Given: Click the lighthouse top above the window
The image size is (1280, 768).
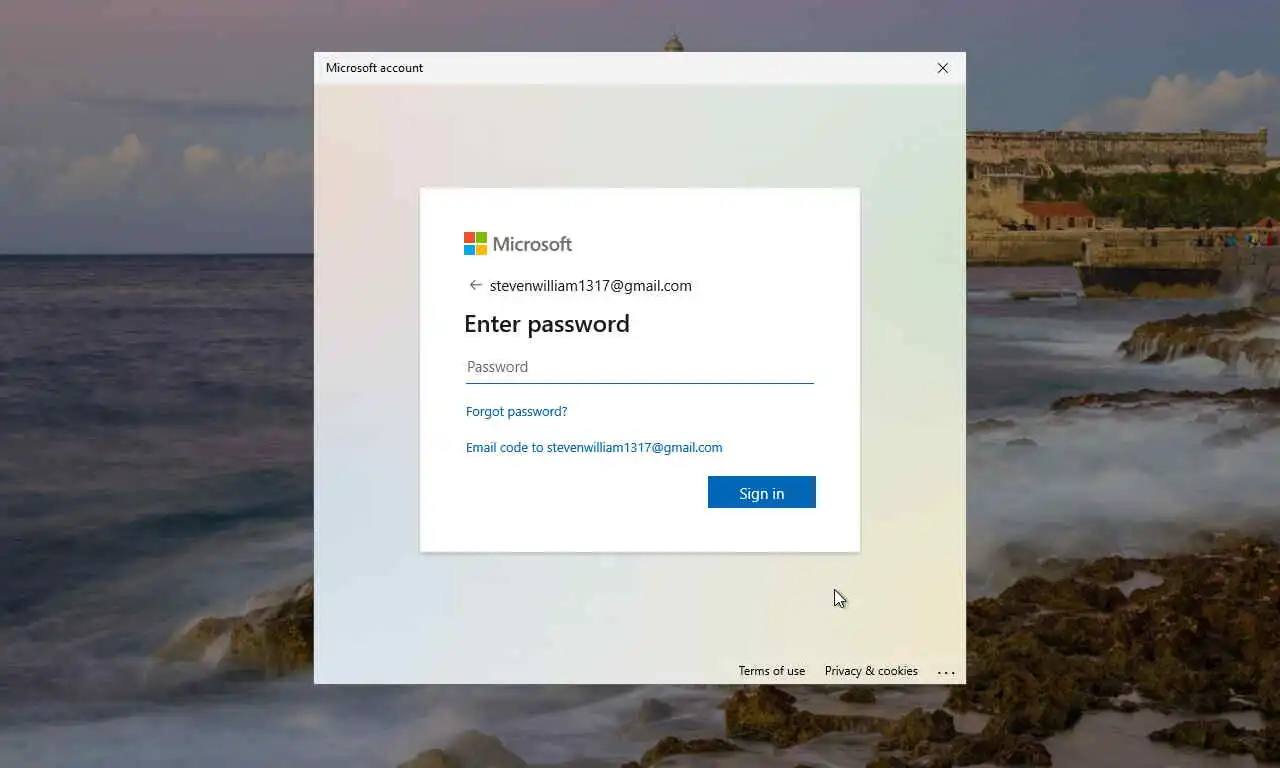Looking at the screenshot, I should pos(674,43).
